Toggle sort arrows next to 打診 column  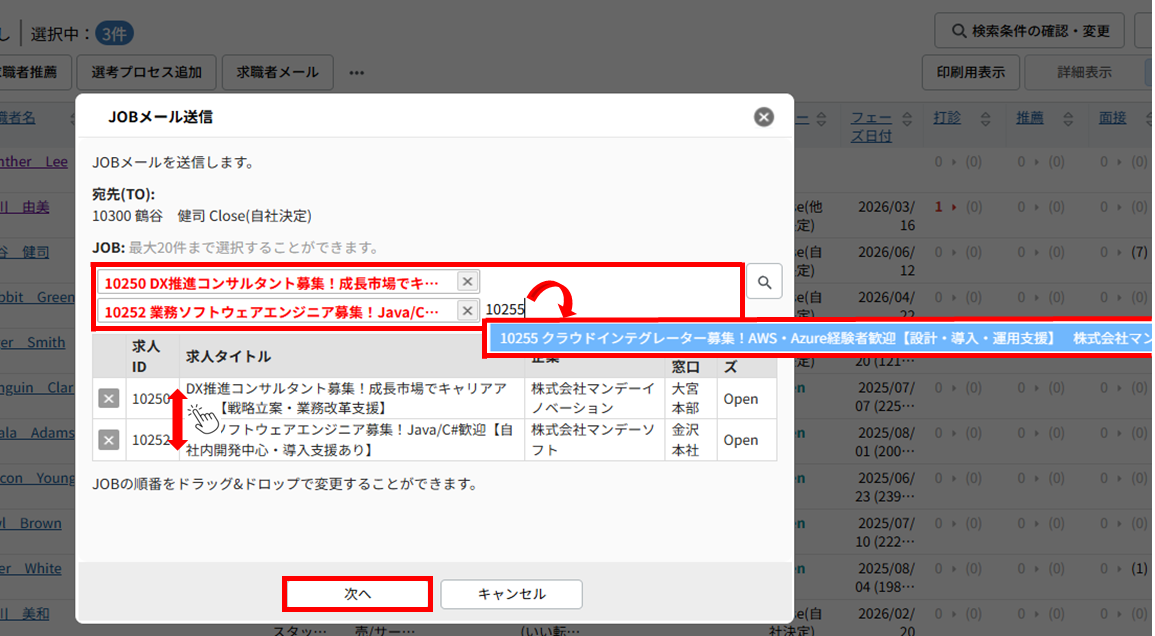point(985,118)
